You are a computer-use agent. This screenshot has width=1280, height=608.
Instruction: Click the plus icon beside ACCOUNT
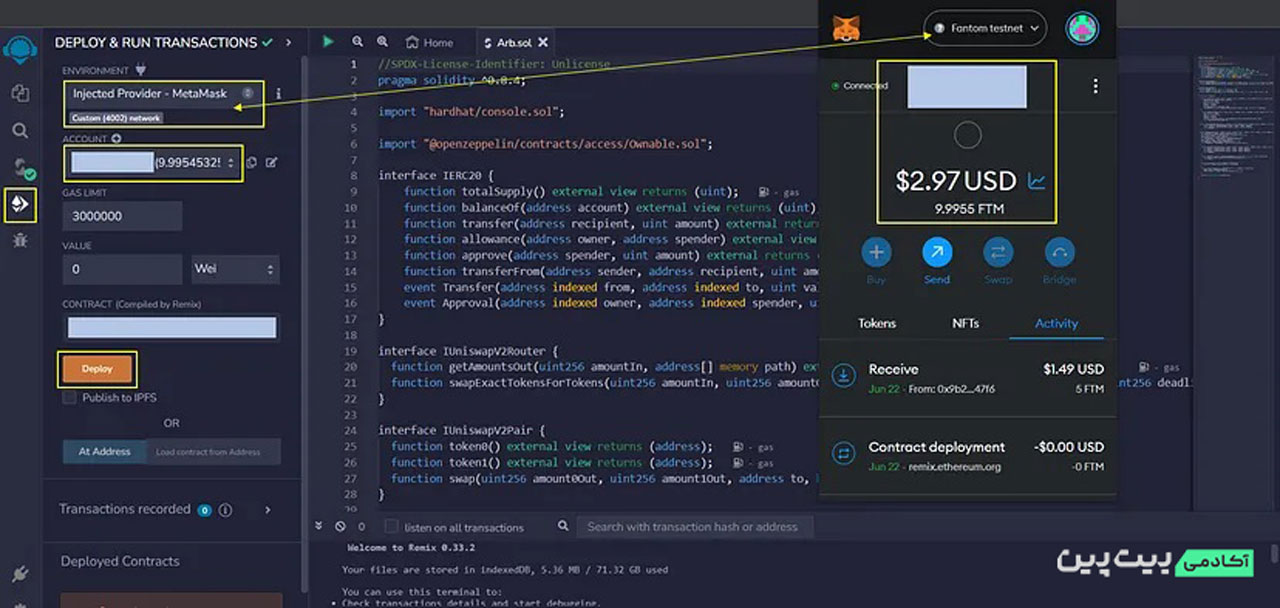[x=116, y=138]
